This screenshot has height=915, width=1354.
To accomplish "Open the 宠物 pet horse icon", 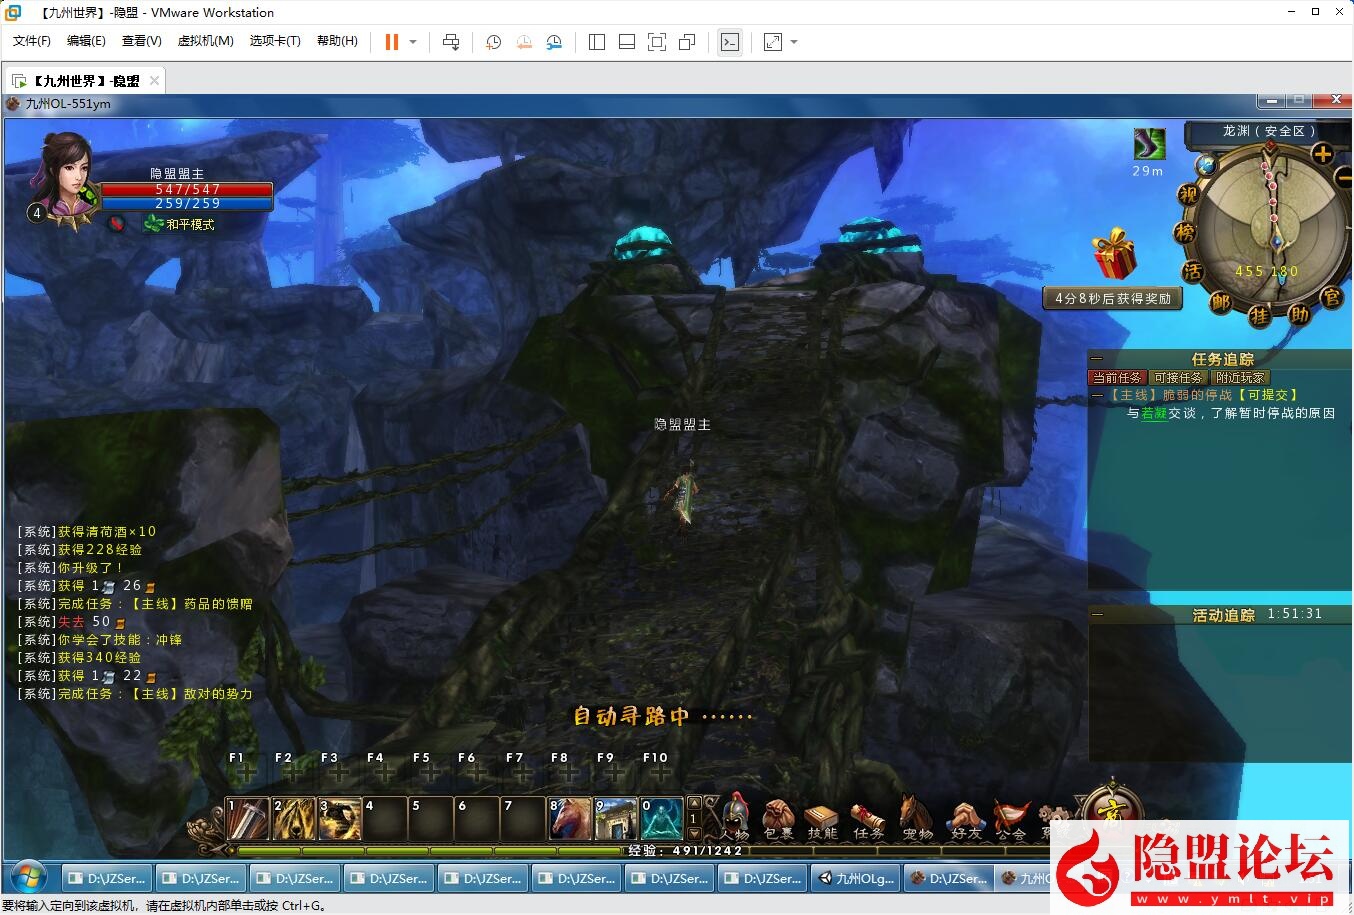I will (x=916, y=816).
